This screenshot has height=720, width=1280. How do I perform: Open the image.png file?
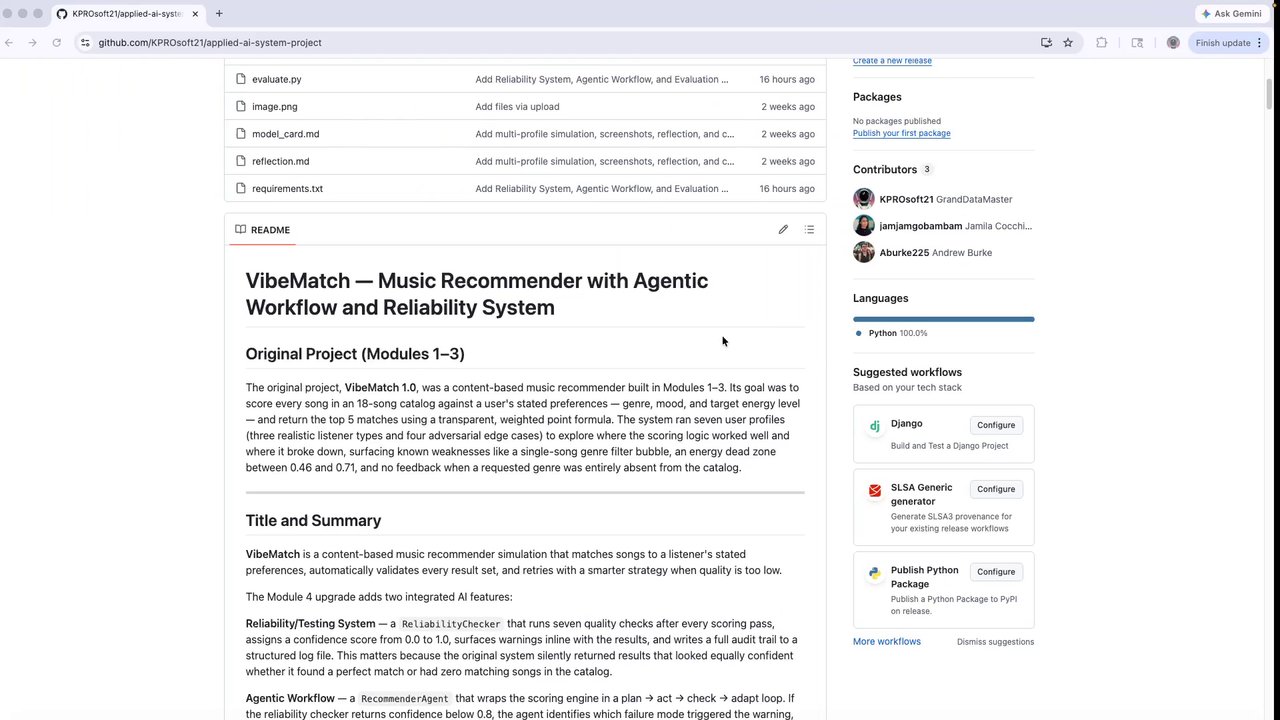pos(274,106)
